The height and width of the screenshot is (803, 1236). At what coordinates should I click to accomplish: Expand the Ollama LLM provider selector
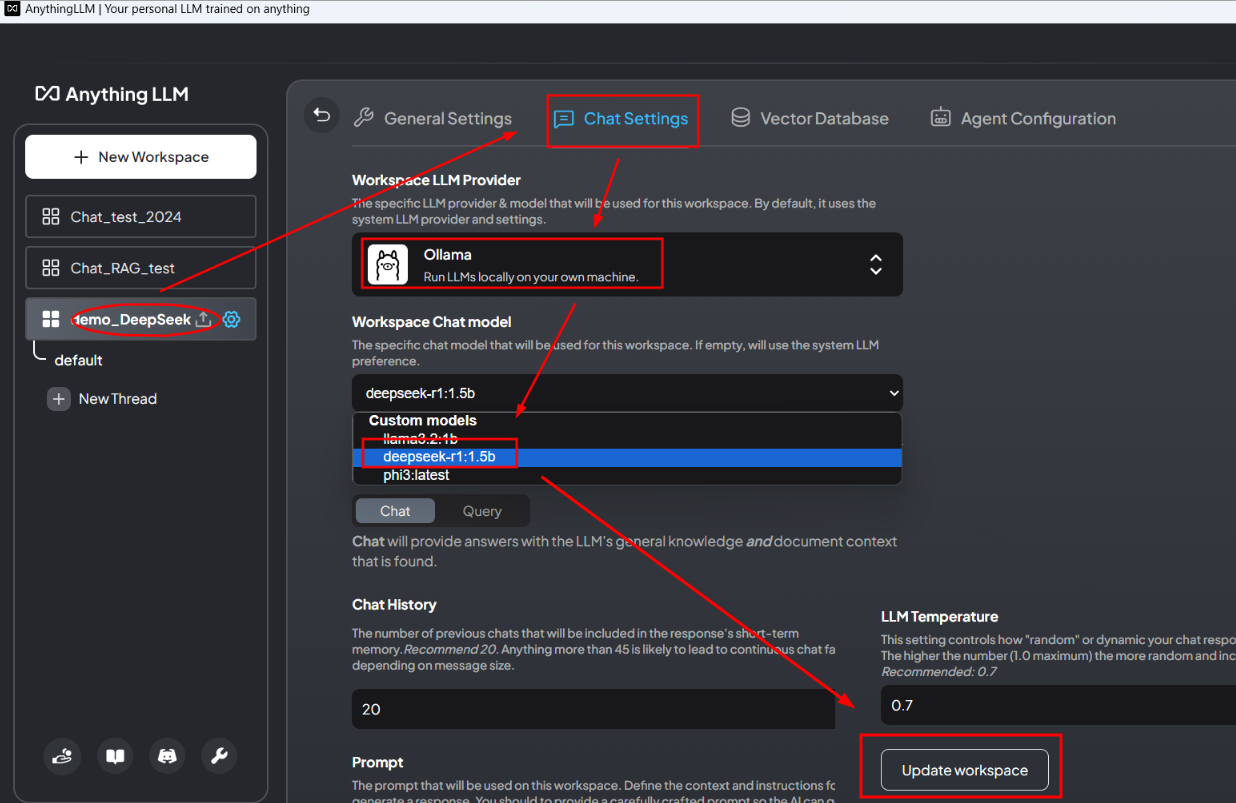click(x=627, y=265)
